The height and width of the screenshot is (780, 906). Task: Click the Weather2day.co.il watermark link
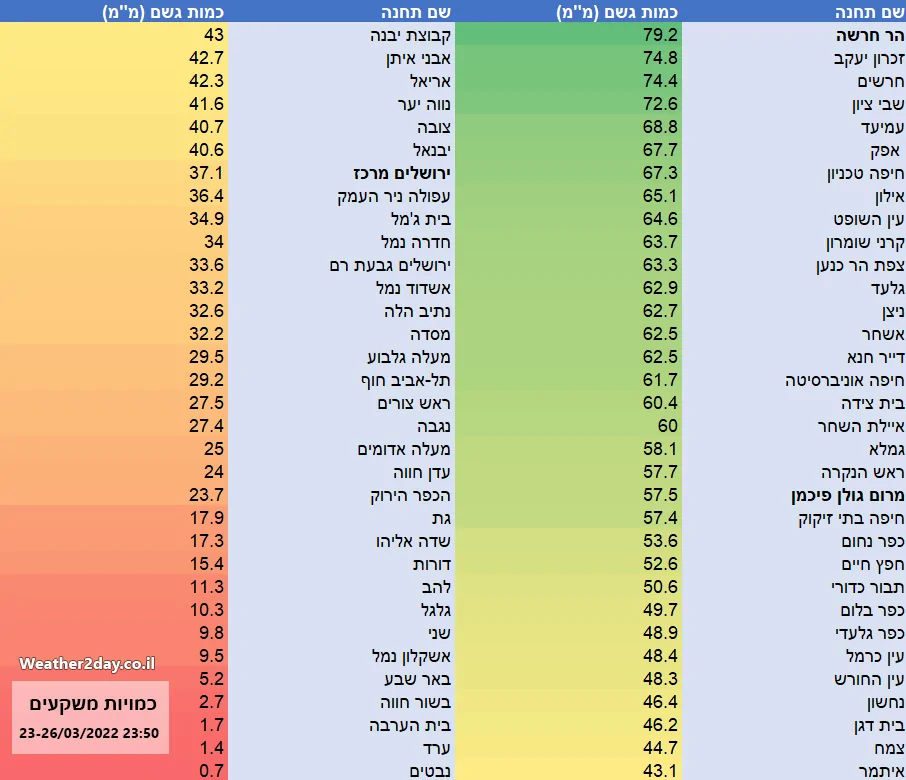(x=86, y=663)
